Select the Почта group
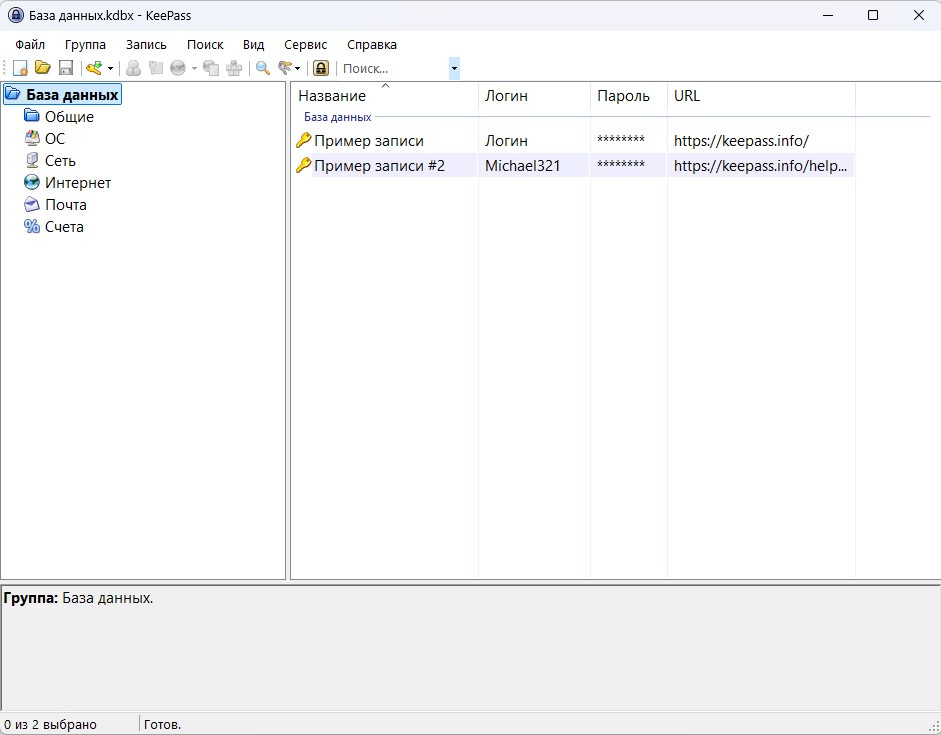Image resolution: width=941 pixels, height=735 pixels. (x=65, y=205)
